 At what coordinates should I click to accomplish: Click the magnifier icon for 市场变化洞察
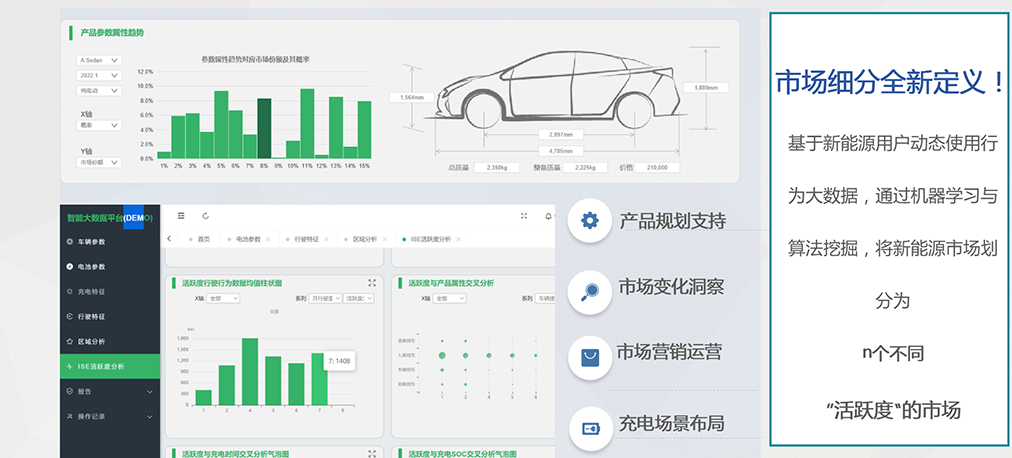pyautogui.click(x=590, y=291)
